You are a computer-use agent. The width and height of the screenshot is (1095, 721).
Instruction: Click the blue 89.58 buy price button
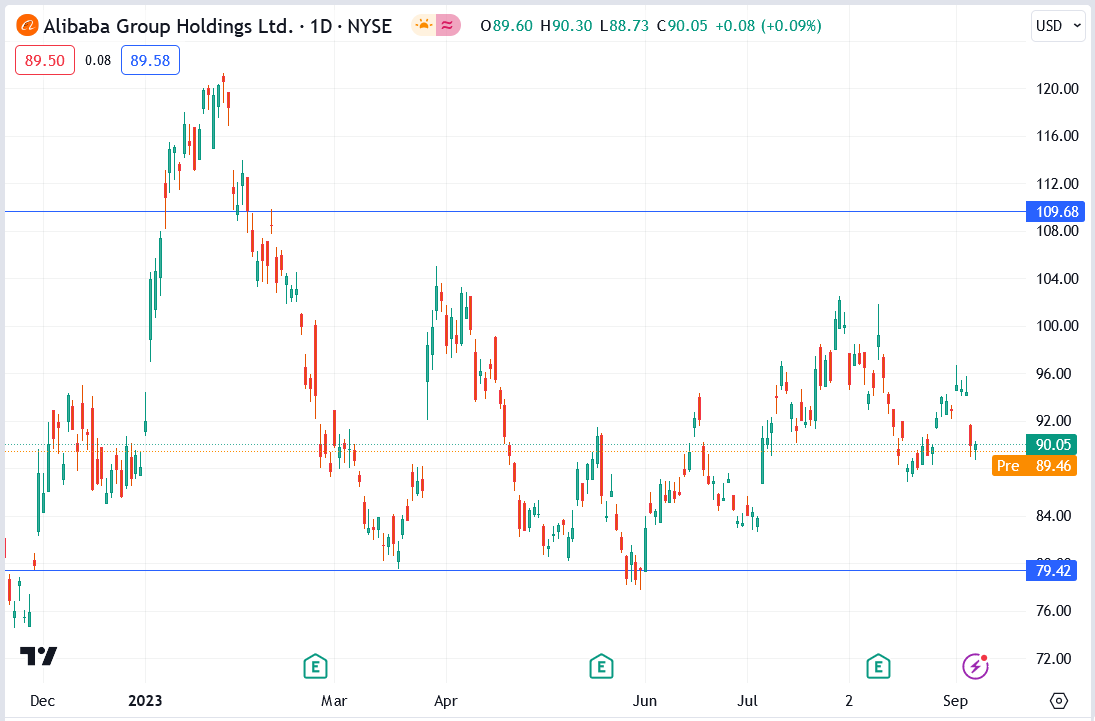[150, 60]
